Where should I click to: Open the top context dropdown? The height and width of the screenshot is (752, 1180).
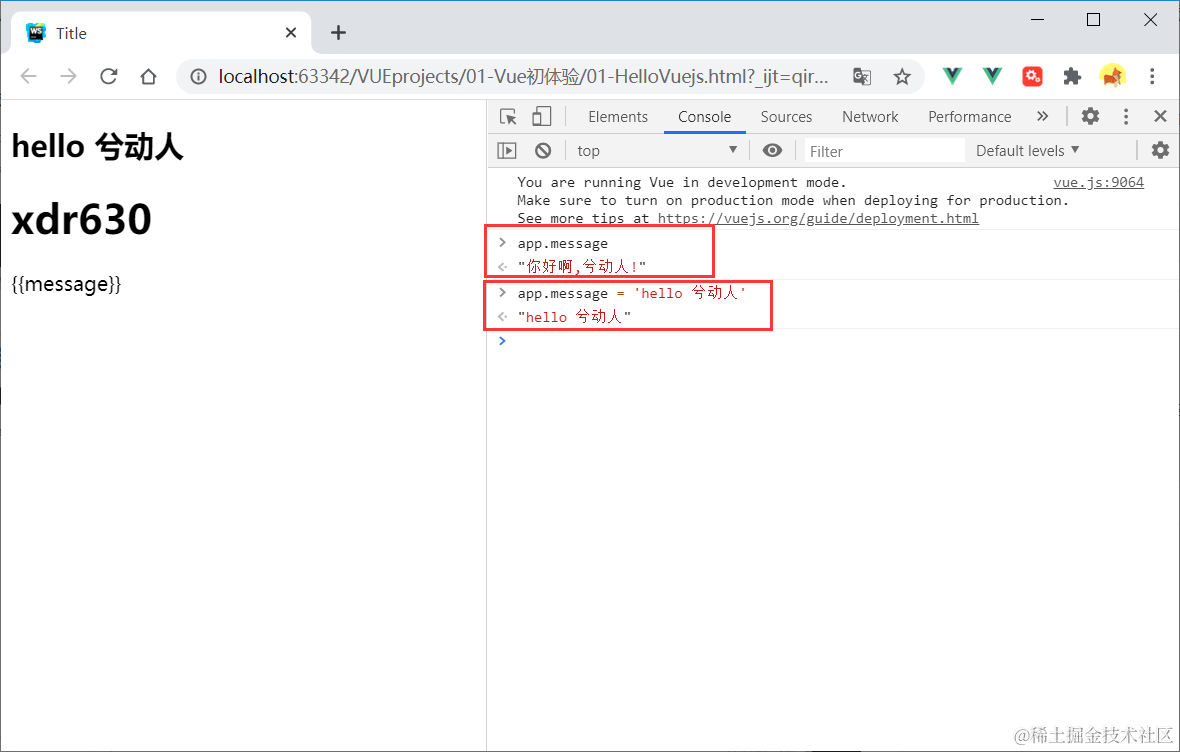(657, 151)
